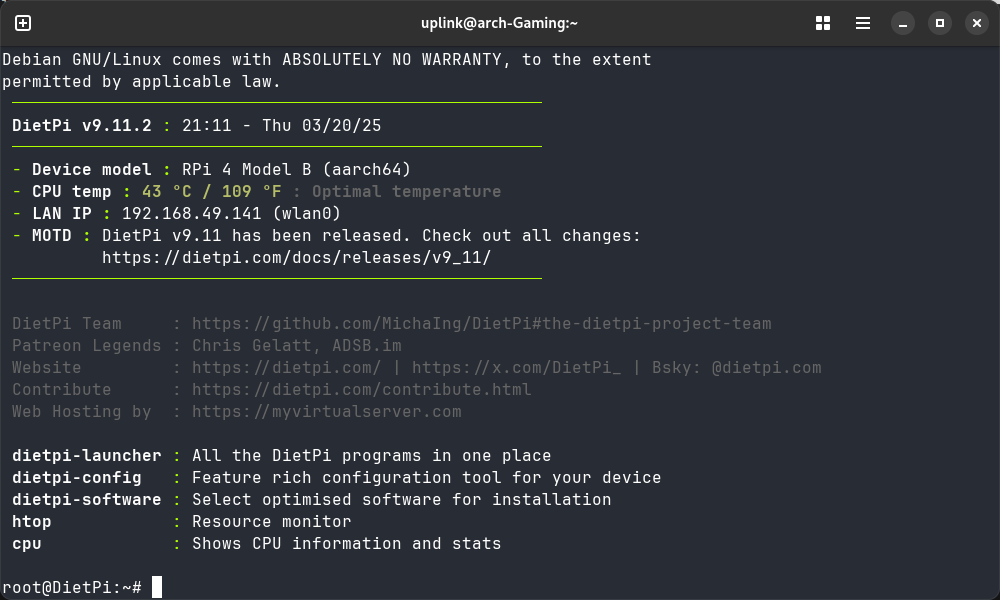Open the DietPi v9_11 release notes URL
Viewport: 1000px width, 600px height.
click(x=296, y=258)
